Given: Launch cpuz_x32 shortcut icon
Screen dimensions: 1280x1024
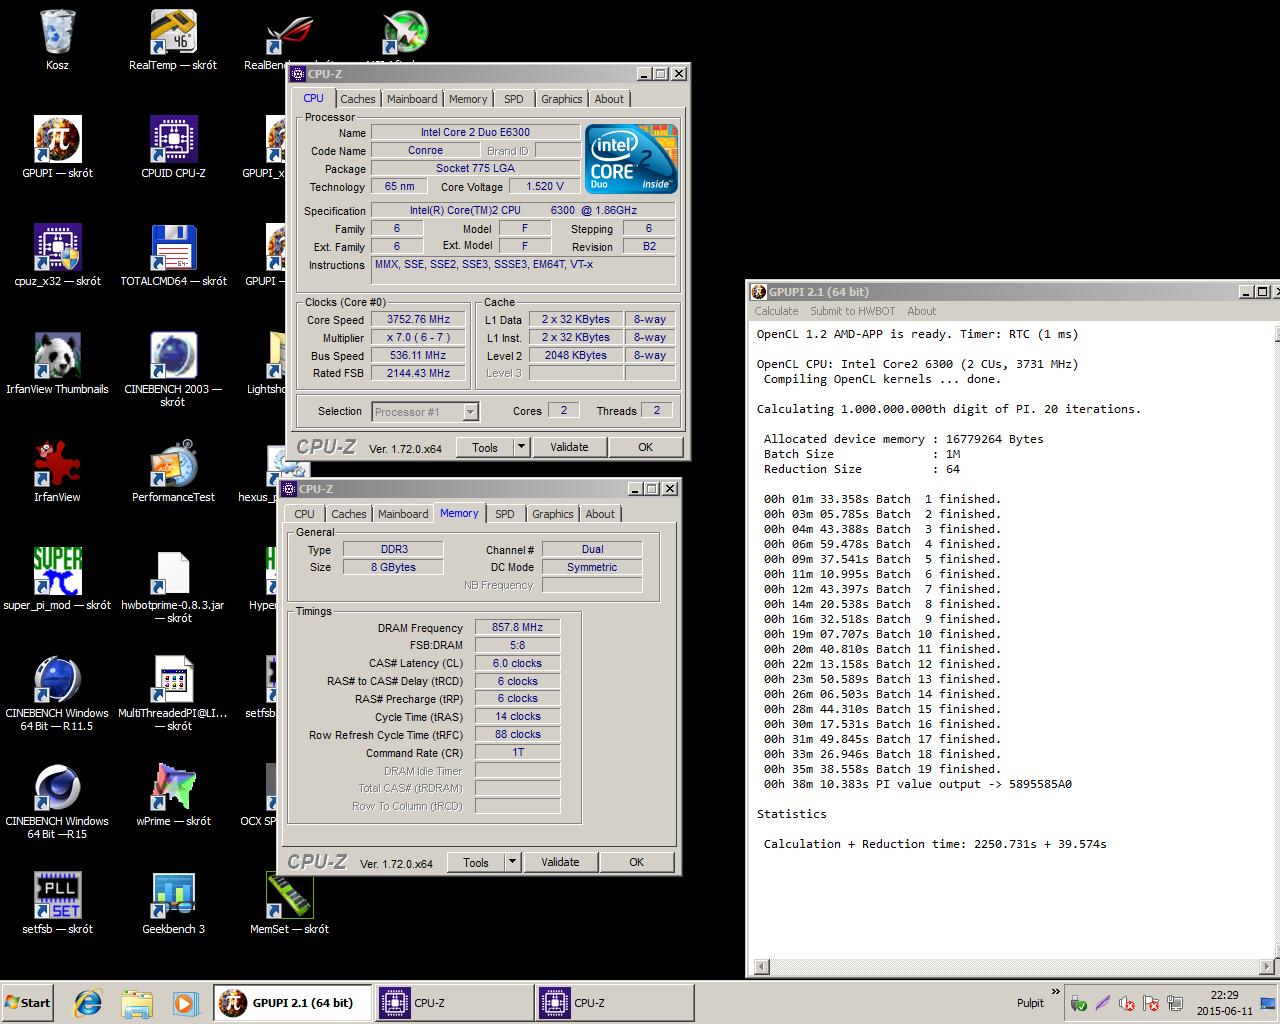Looking at the screenshot, I should coord(57,256).
